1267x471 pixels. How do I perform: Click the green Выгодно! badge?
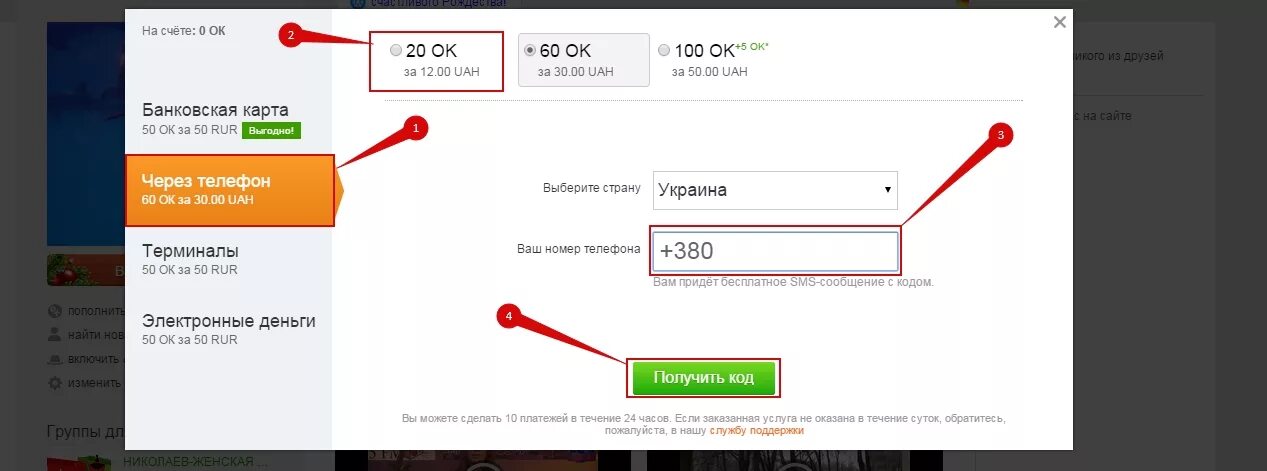(271, 131)
